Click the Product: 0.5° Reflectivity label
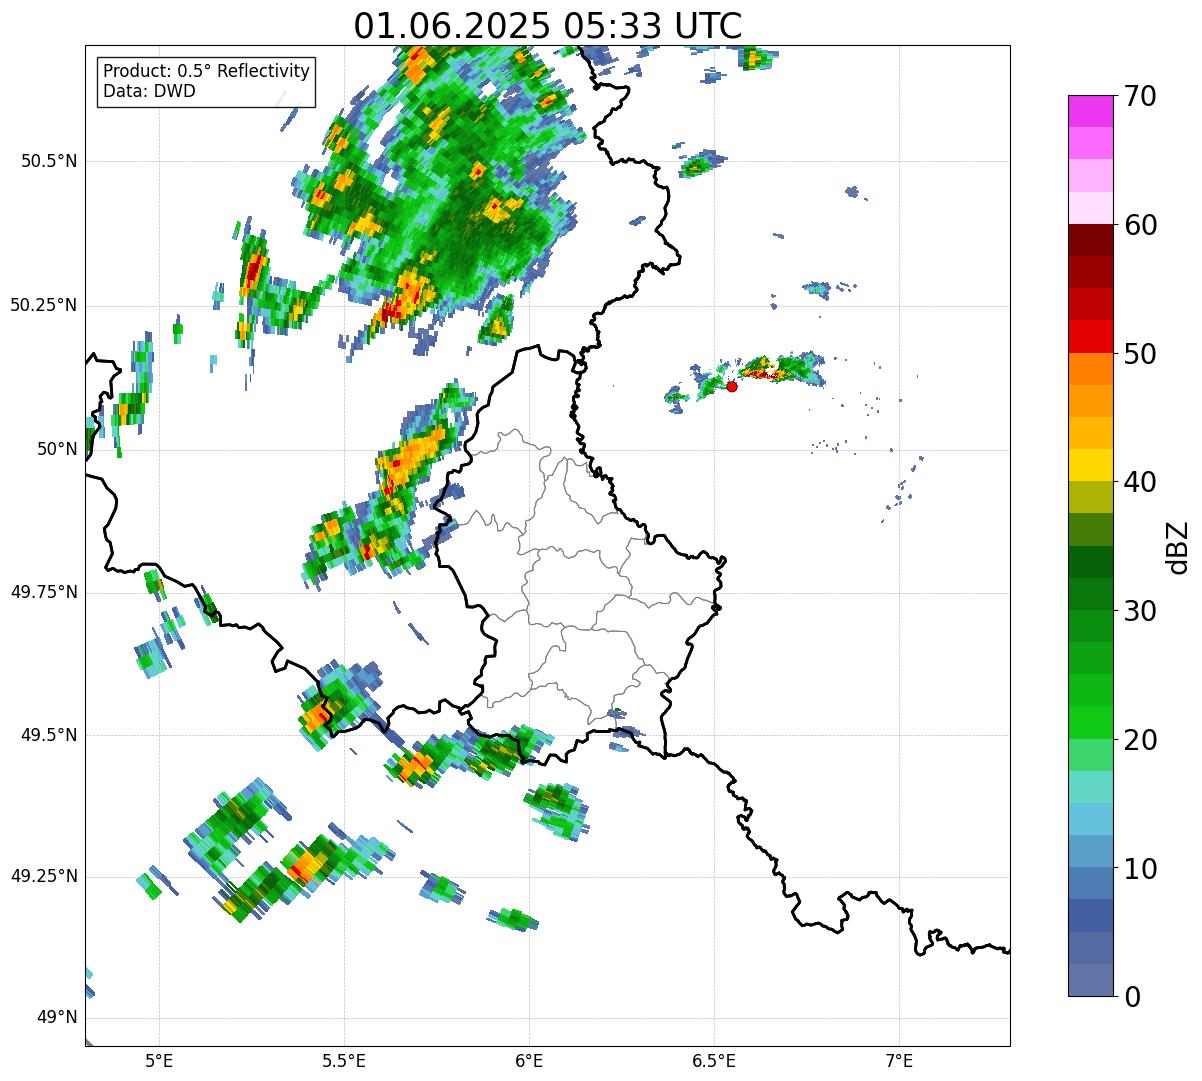Viewport: 1202px width, 1081px height. click(206, 72)
